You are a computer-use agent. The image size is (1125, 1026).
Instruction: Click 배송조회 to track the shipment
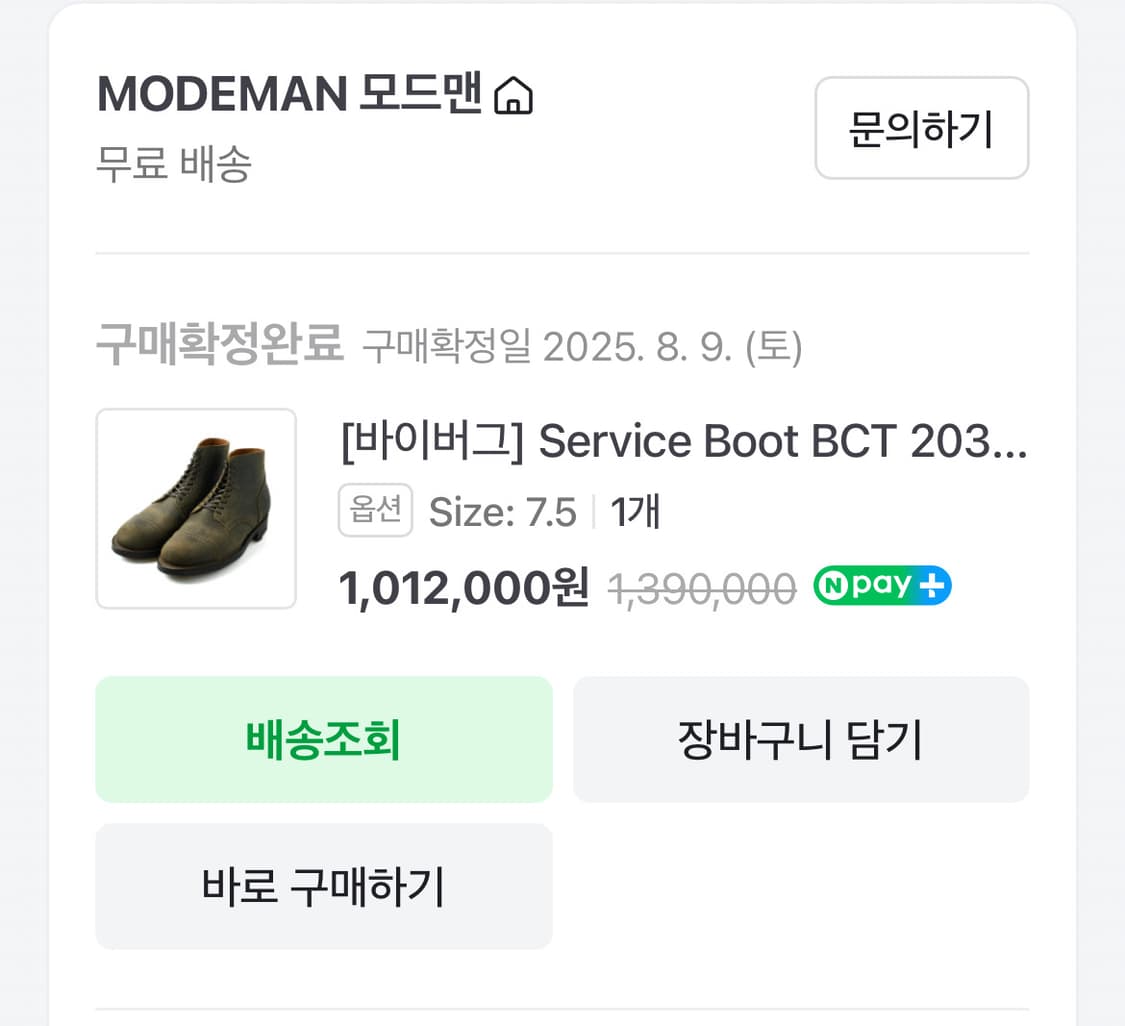point(323,739)
